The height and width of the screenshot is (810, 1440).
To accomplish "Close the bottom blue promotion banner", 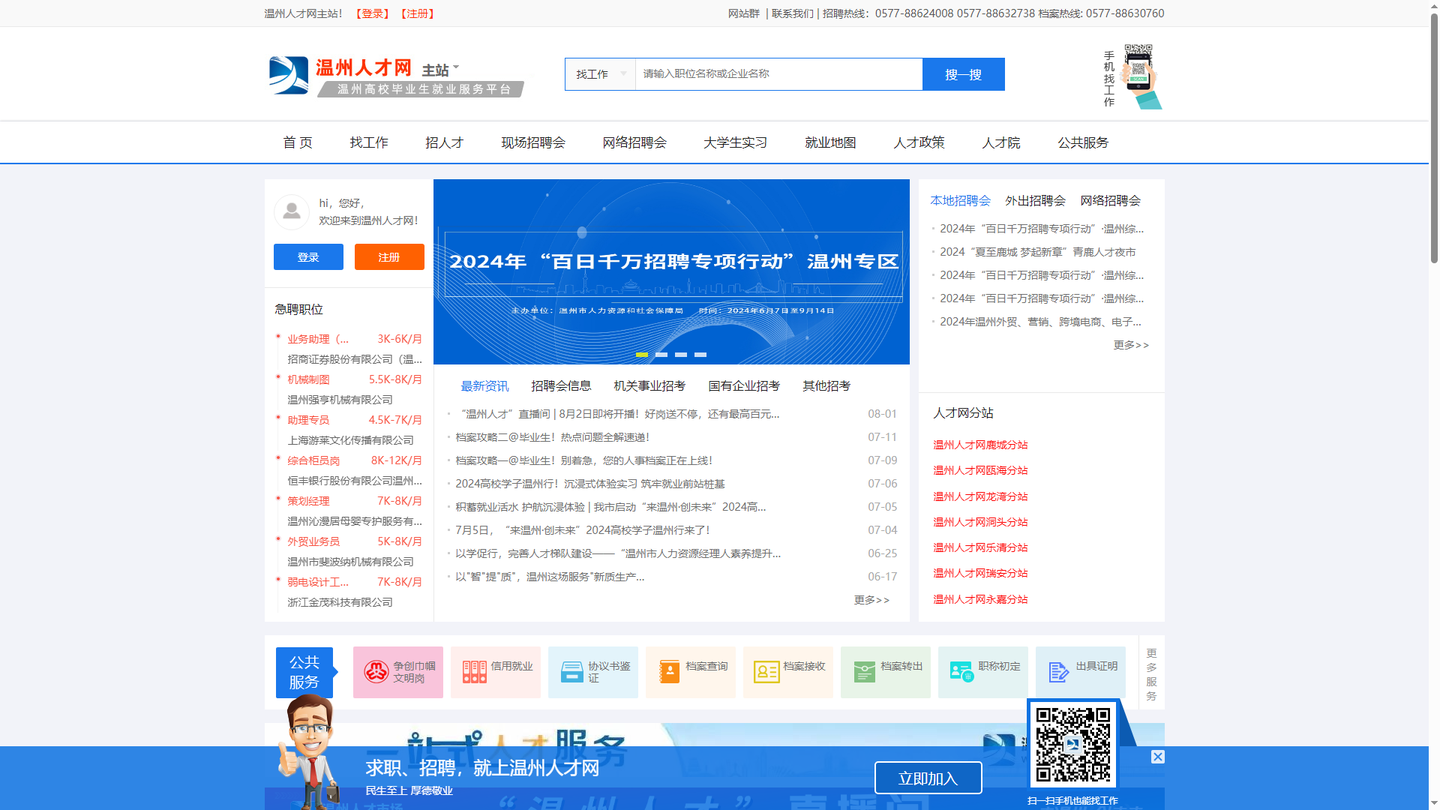I will pos(1157,757).
